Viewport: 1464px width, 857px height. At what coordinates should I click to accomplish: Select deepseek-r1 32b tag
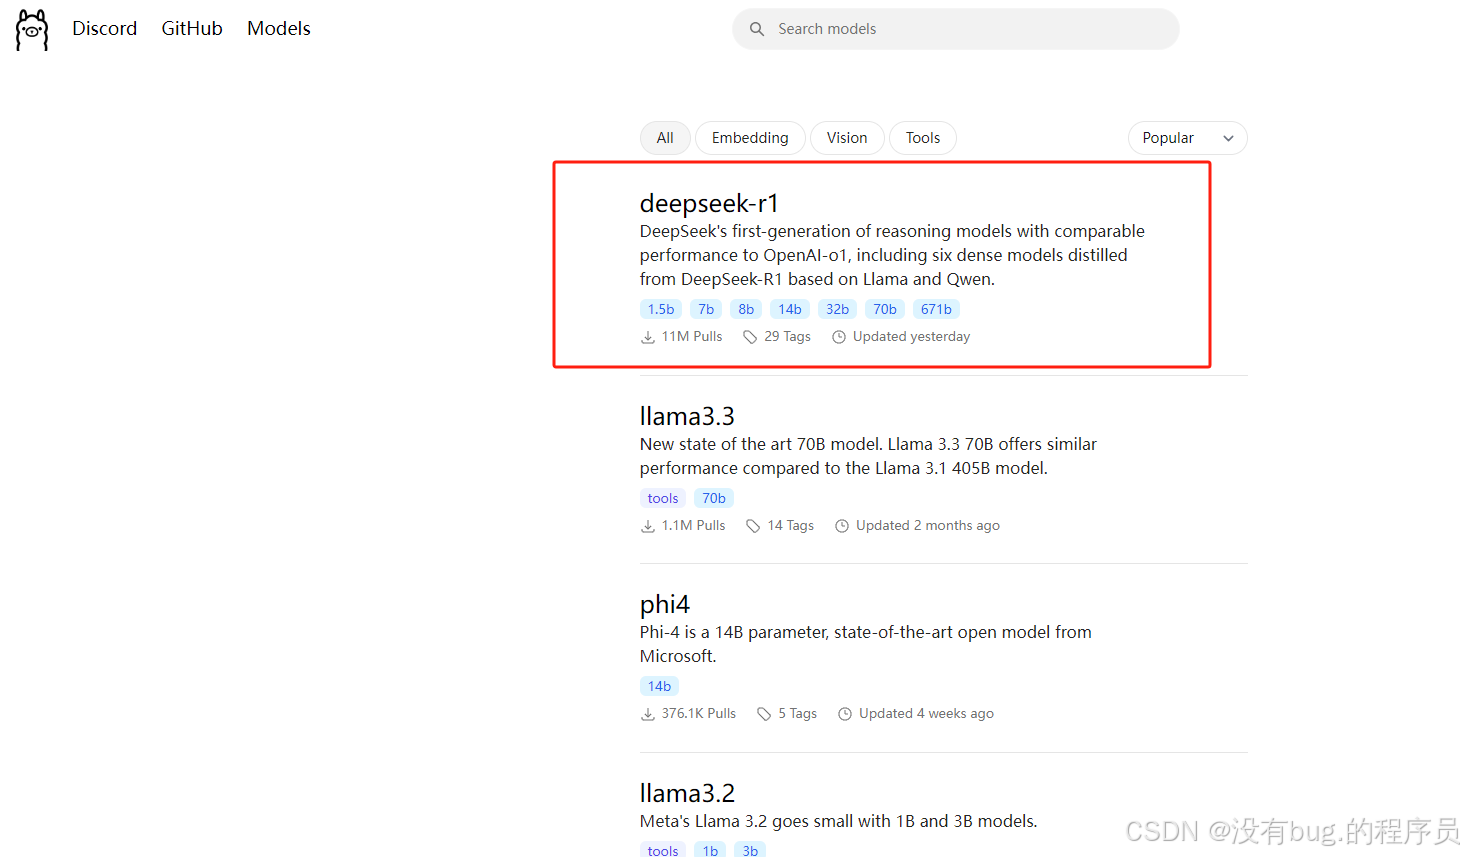[x=837, y=309]
